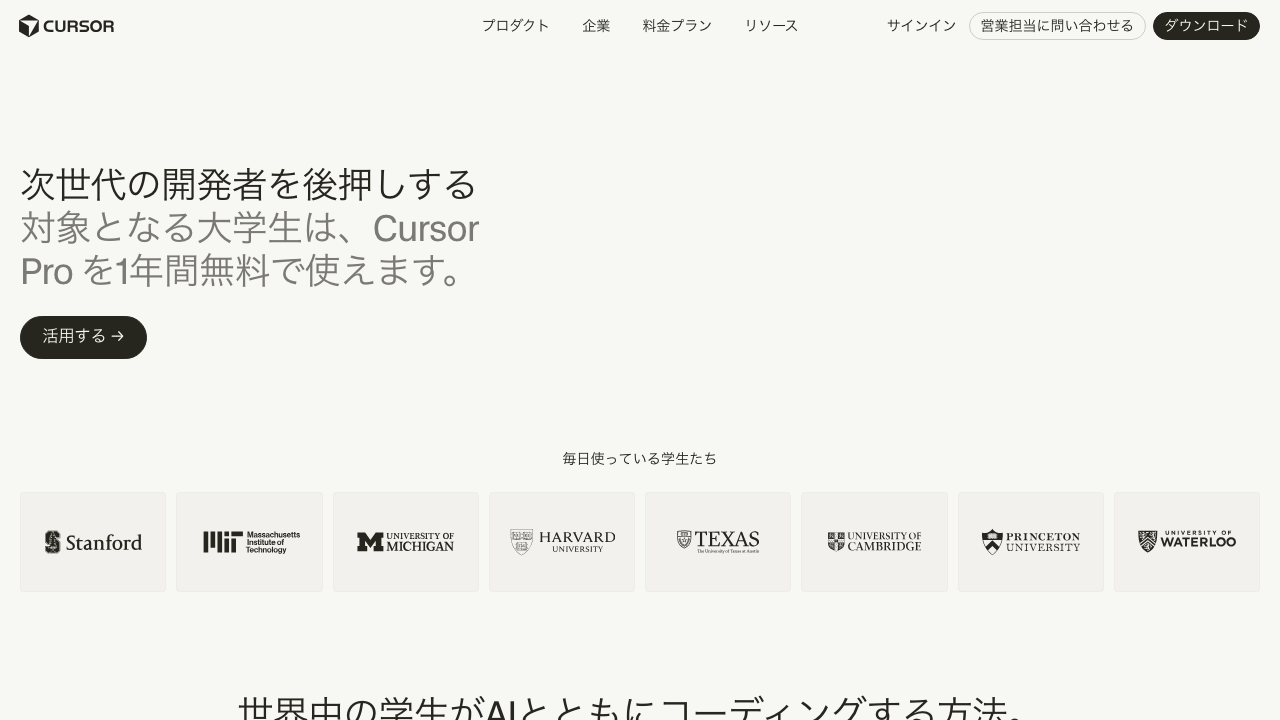Click the サインイン link

pyautogui.click(x=921, y=26)
